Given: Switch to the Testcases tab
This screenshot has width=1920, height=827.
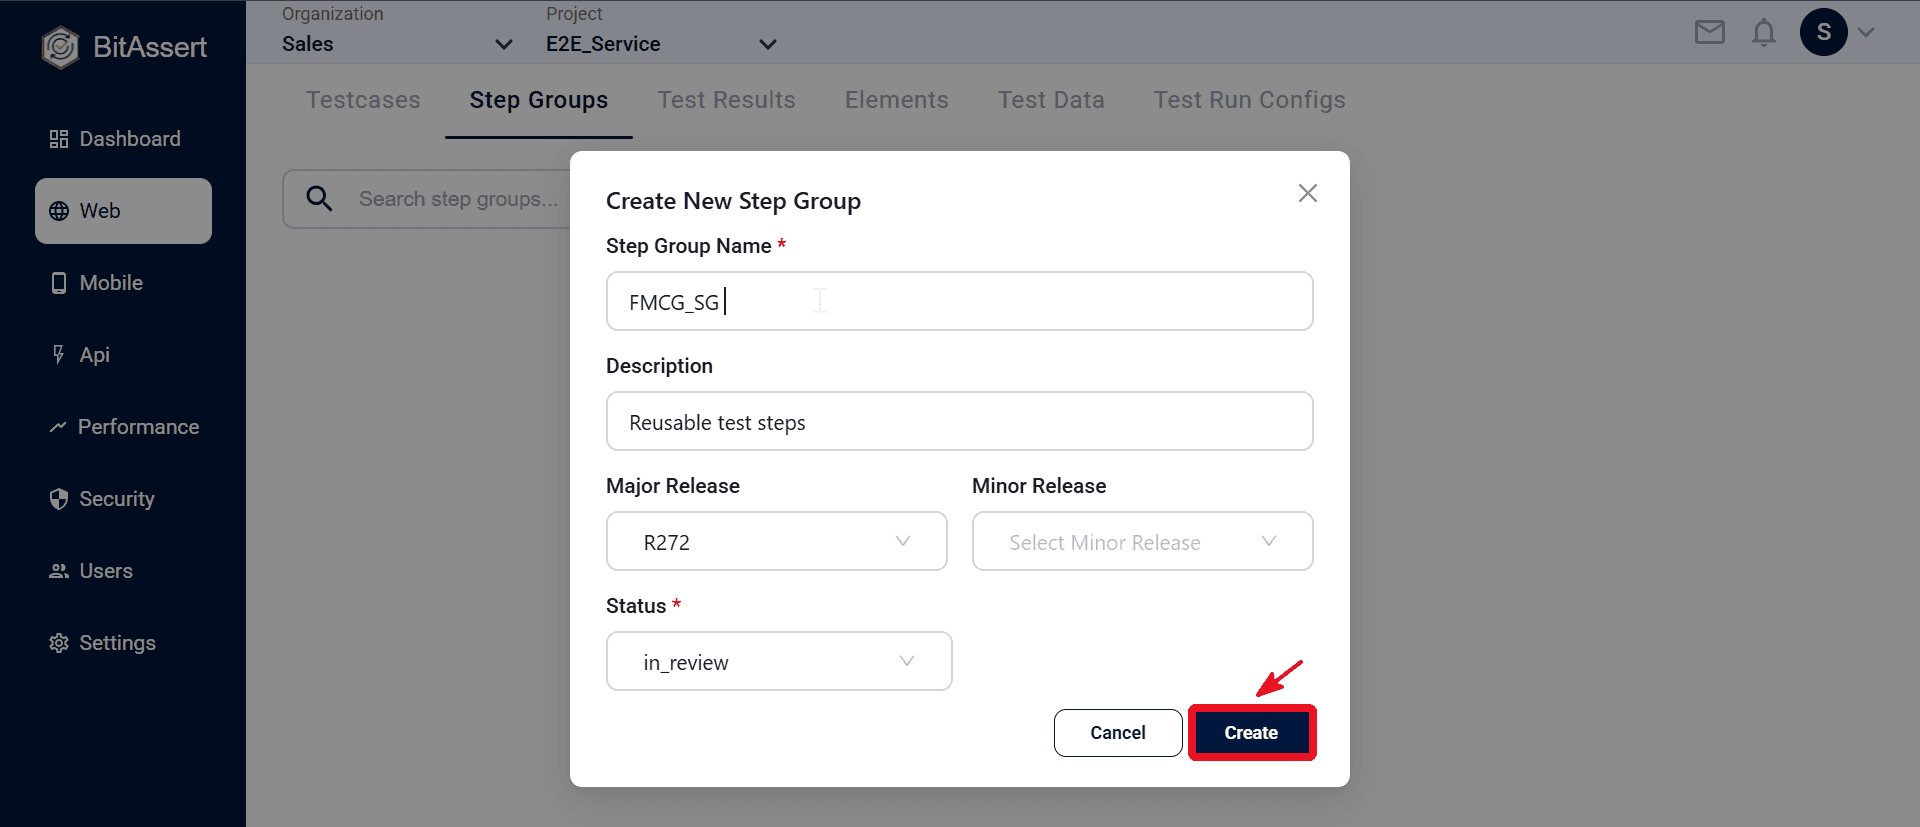Looking at the screenshot, I should (x=363, y=100).
